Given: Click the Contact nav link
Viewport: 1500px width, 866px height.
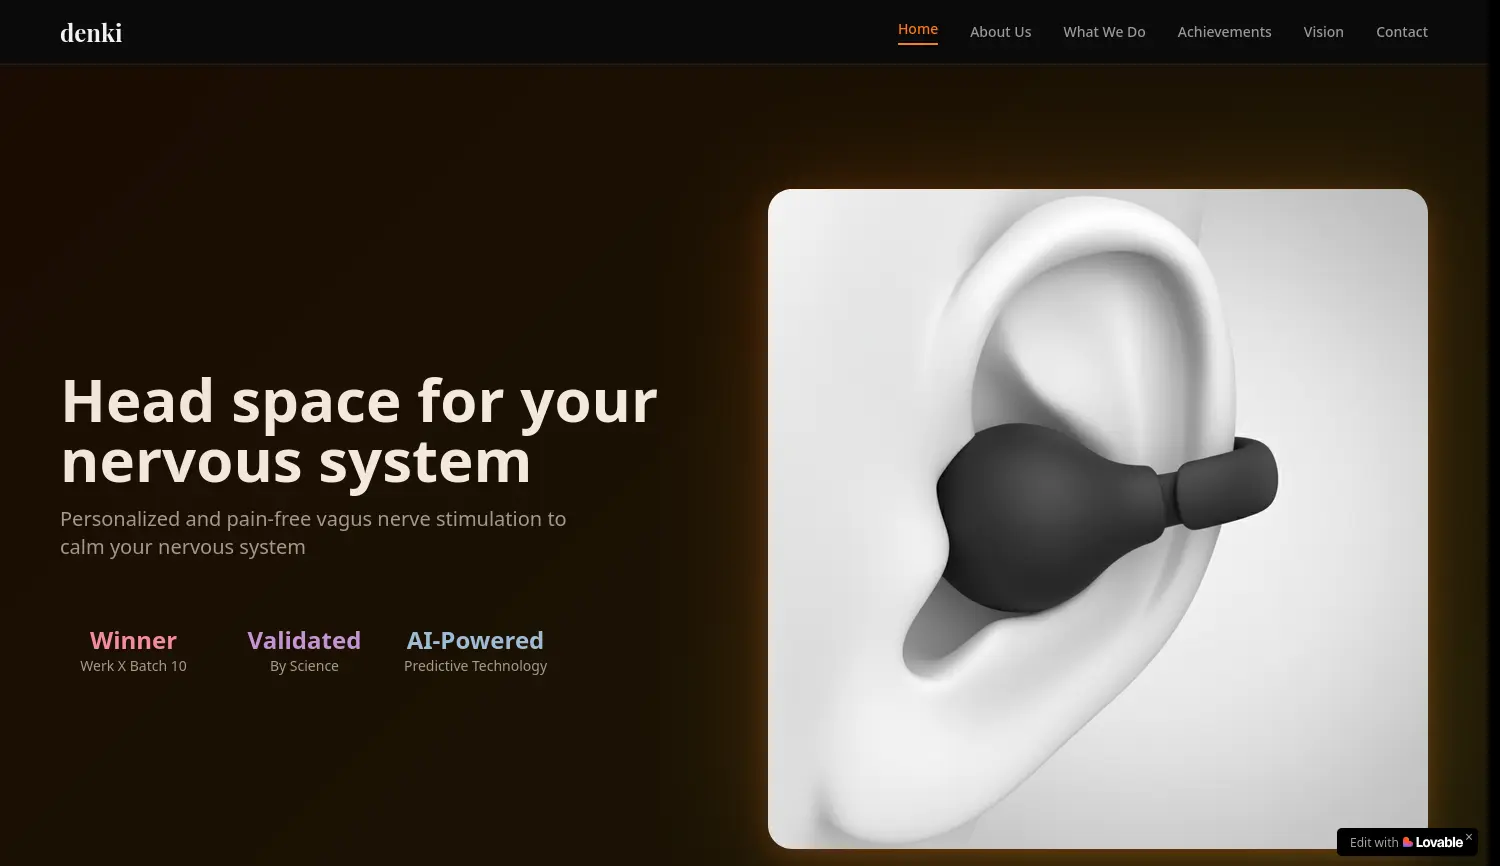Looking at the screenshot, I should coord(1401,32).
